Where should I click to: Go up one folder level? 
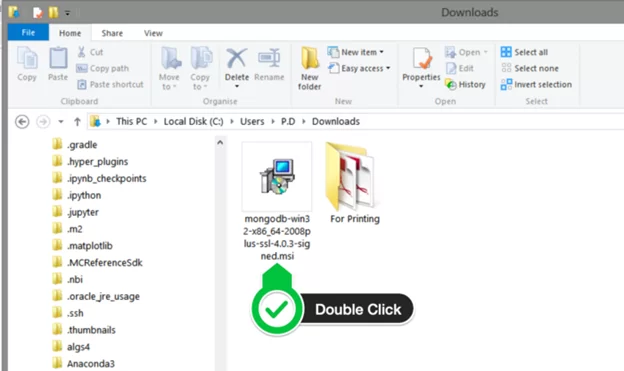tap(77, 121)
